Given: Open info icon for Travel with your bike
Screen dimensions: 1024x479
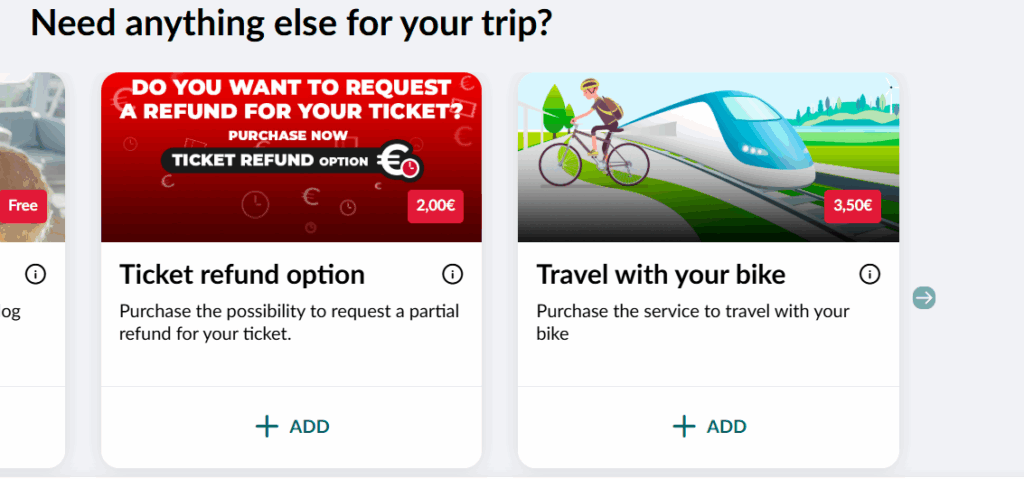Looking at the screenshot, I should pyautogui.click(x=869, y=274).
